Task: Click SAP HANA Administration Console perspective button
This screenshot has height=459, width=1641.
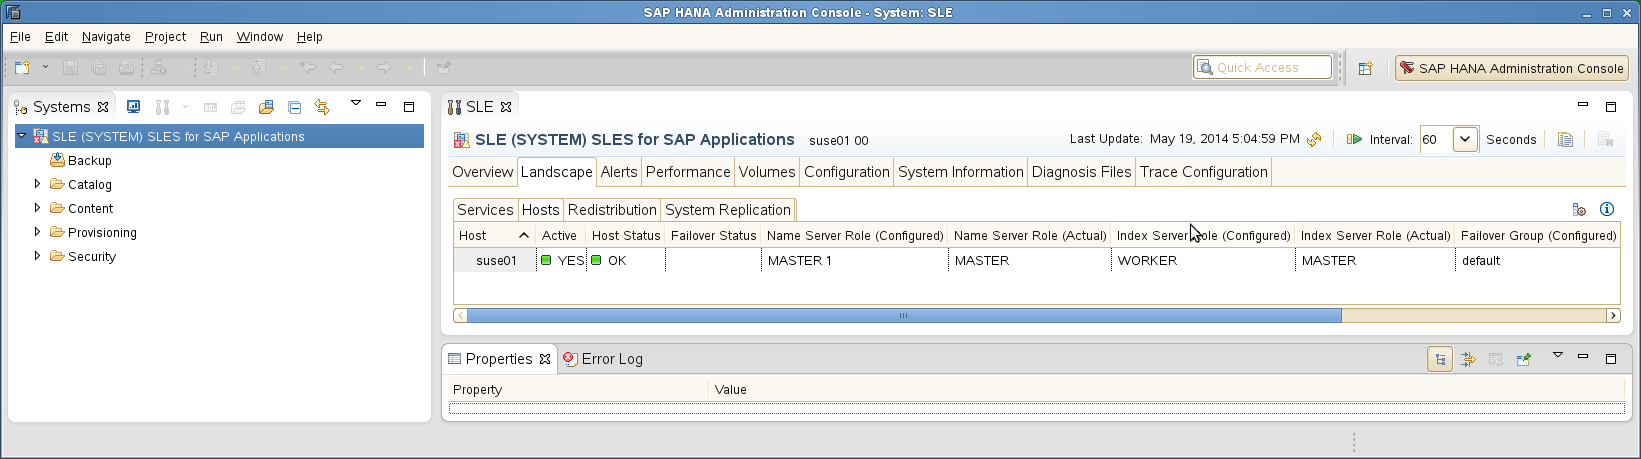Action: tap(1511, 68)
